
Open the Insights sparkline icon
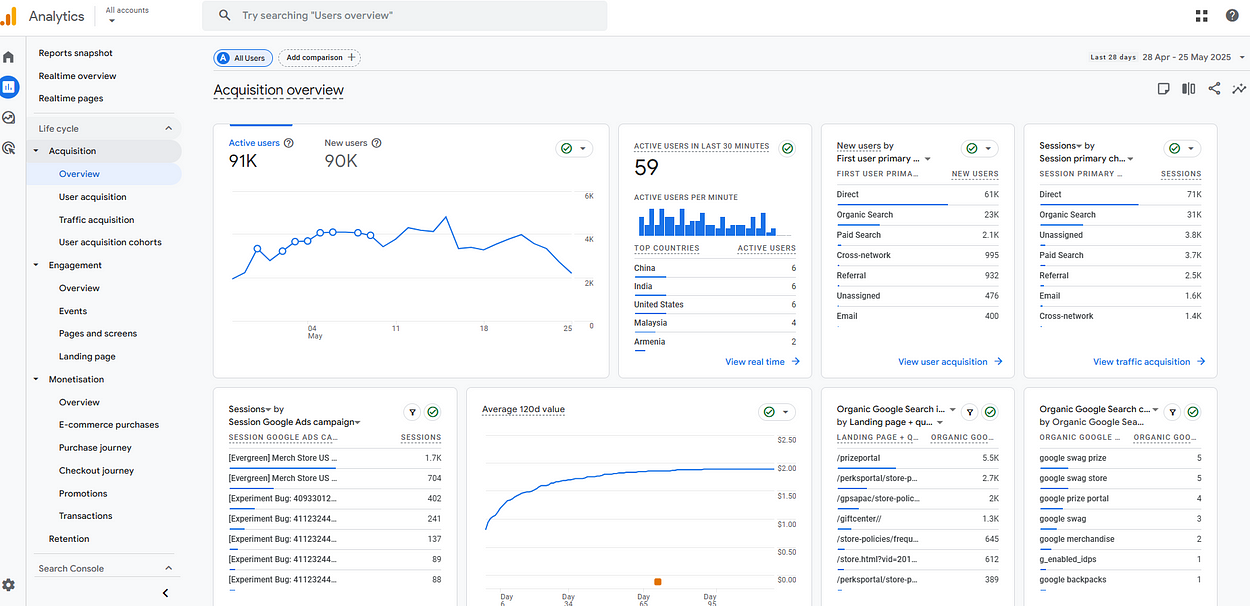(x=1239, y=89)
